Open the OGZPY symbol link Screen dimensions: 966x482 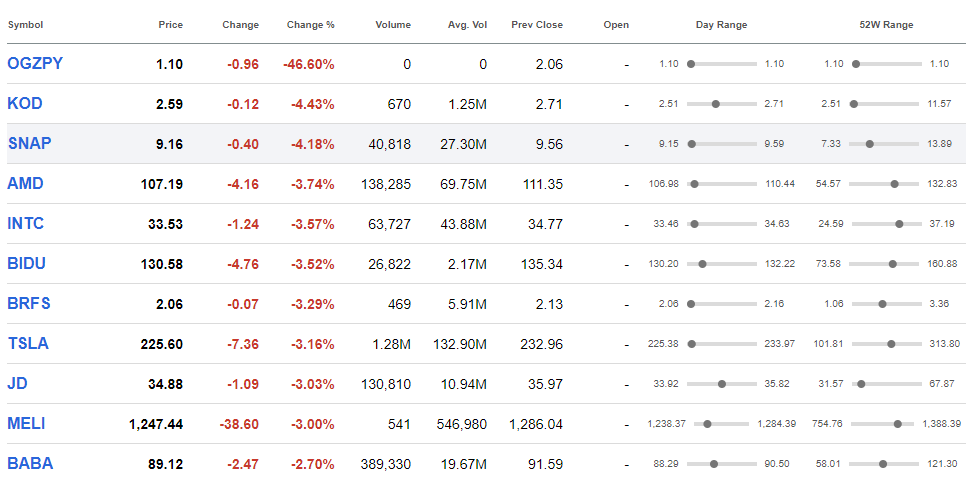[35, 64]
